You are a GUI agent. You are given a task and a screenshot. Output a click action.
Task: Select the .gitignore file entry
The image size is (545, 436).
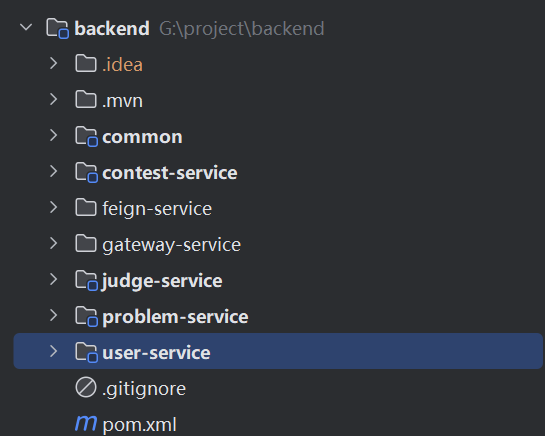pyautogui.click(x=144, y=389)
